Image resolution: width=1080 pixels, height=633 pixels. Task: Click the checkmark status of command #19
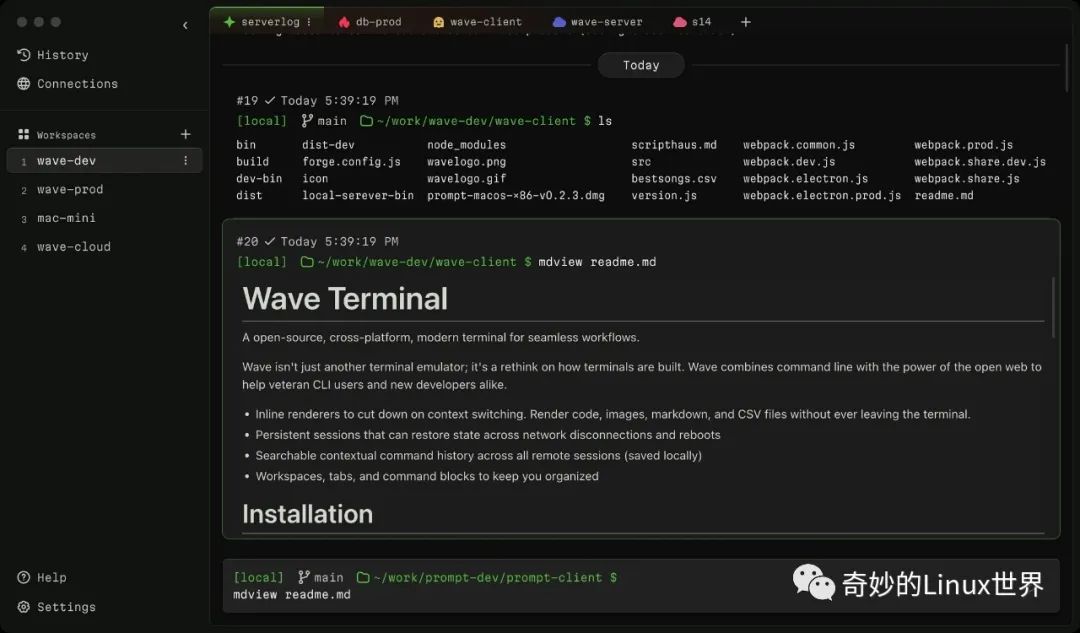click(x=269, y=101)
